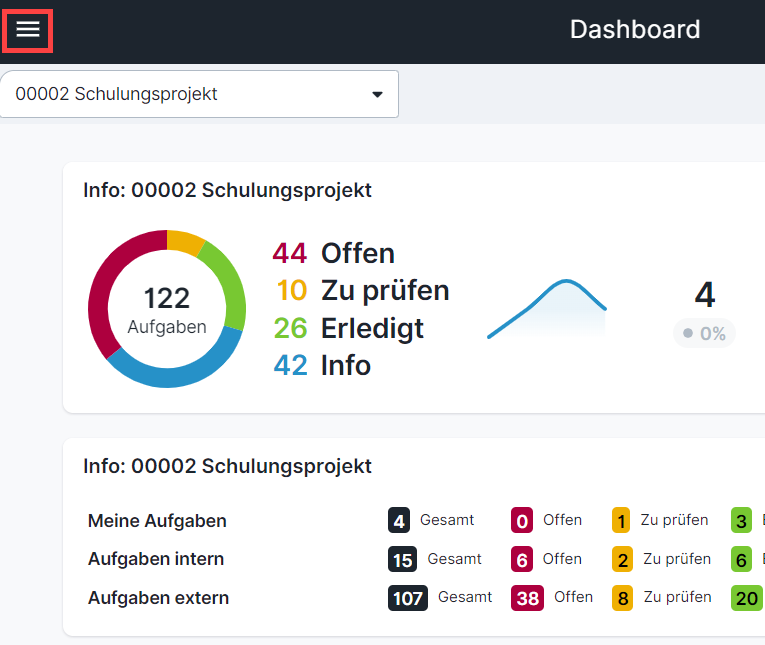This screenshot has height=645, width=765.
Task: Click the Dashboard page title
Action: [x=635, y=29]
